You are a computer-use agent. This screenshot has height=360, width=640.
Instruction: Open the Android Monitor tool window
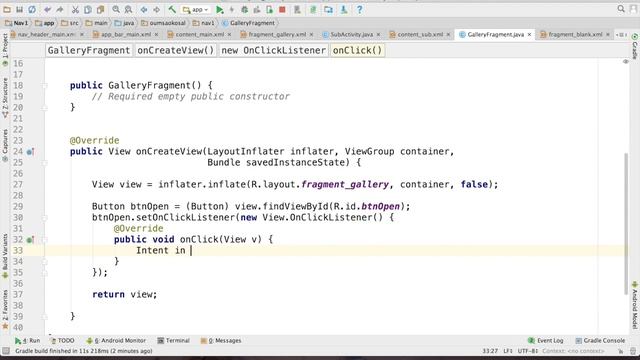tap(116, 340)
